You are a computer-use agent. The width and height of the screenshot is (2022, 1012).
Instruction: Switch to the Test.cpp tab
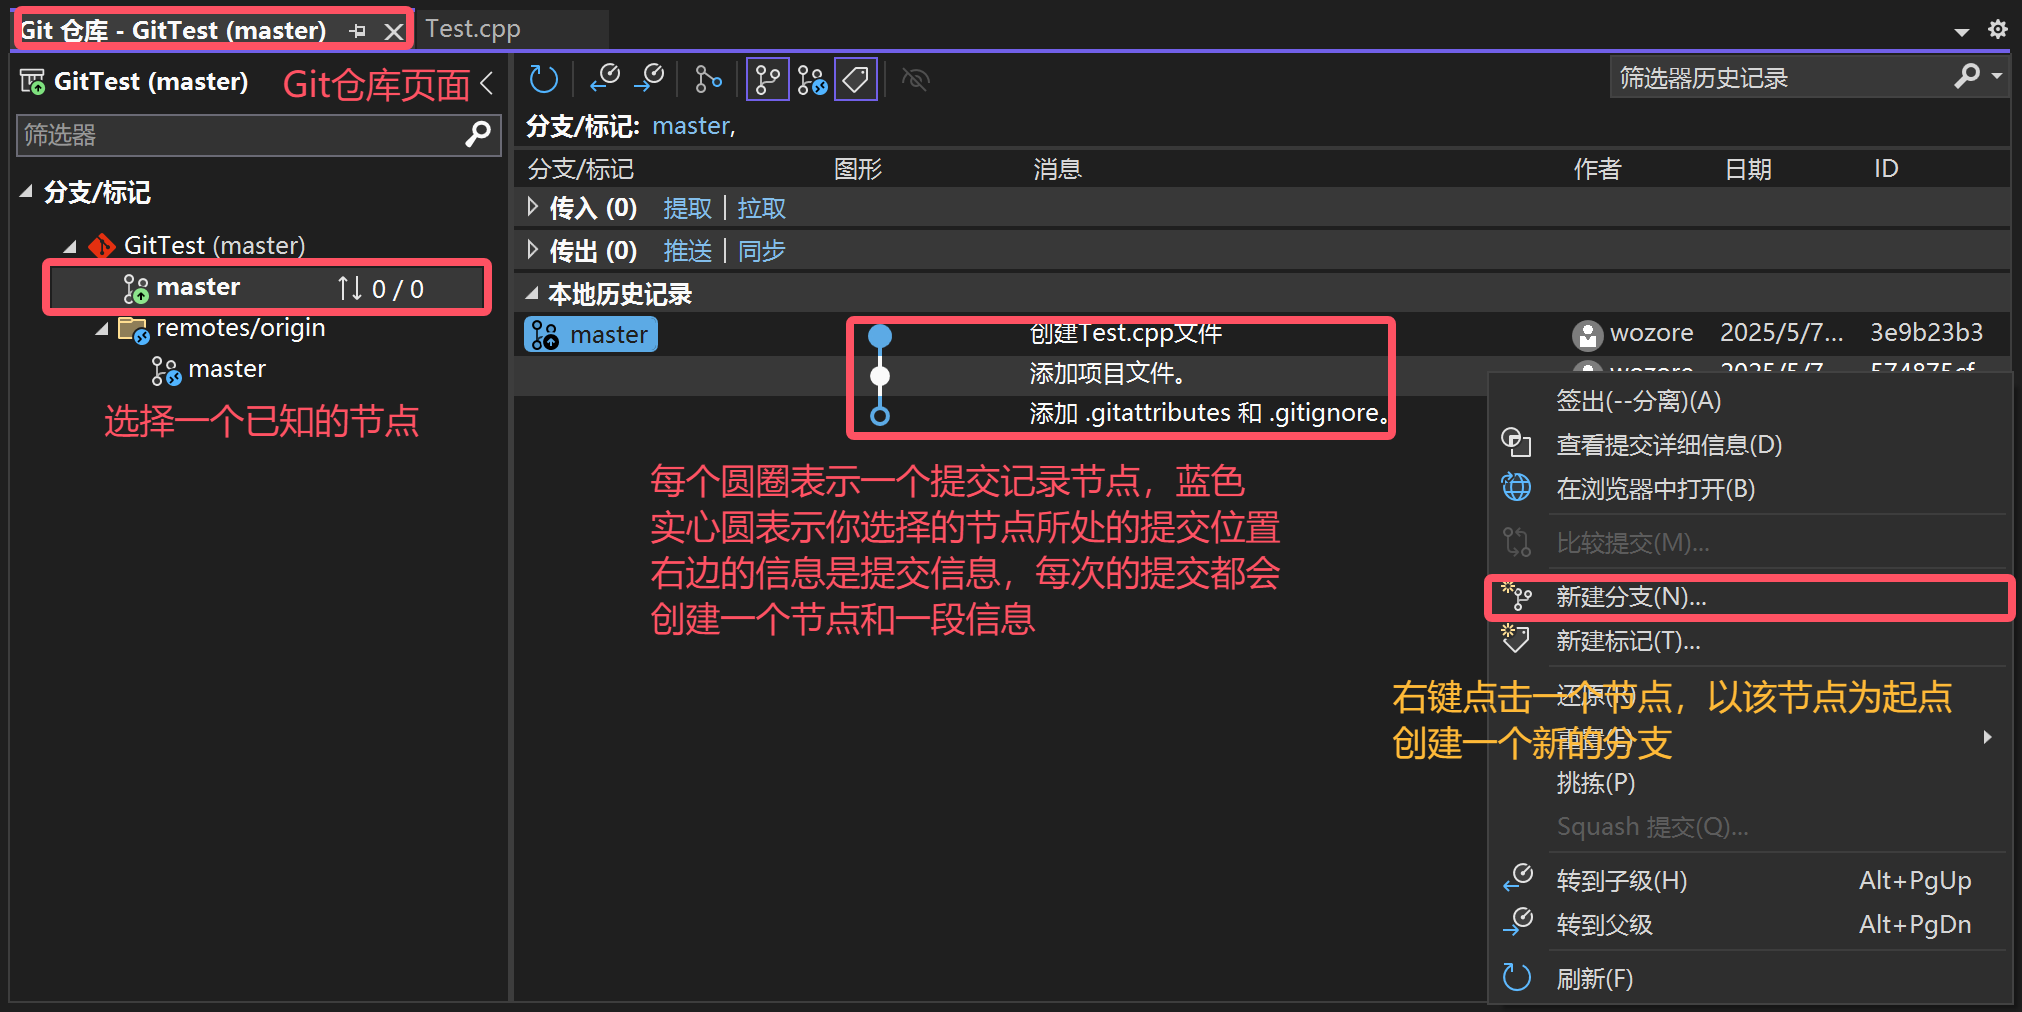(x=473, y=29)
